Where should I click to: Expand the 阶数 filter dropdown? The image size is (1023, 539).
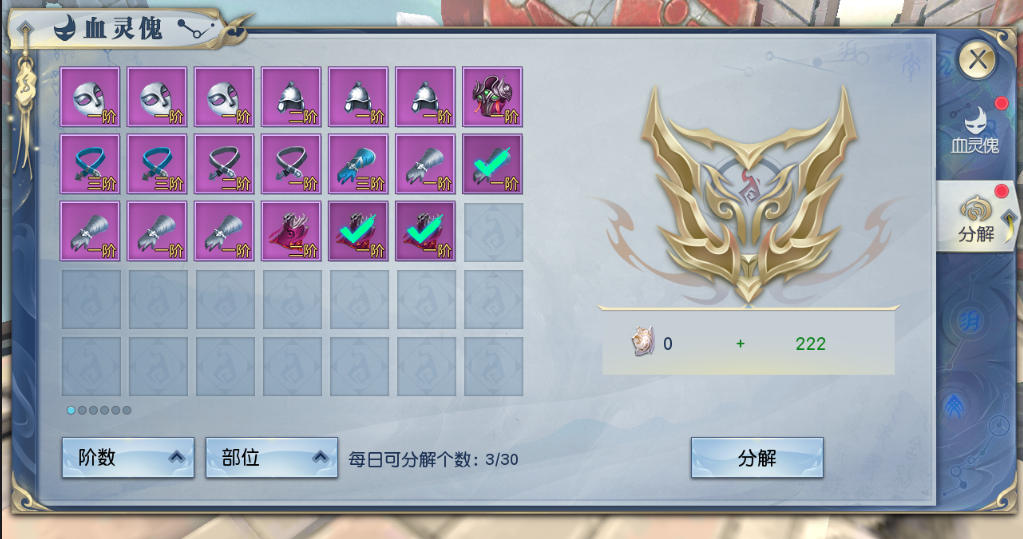pyautogui.click(x=128, y=458)
